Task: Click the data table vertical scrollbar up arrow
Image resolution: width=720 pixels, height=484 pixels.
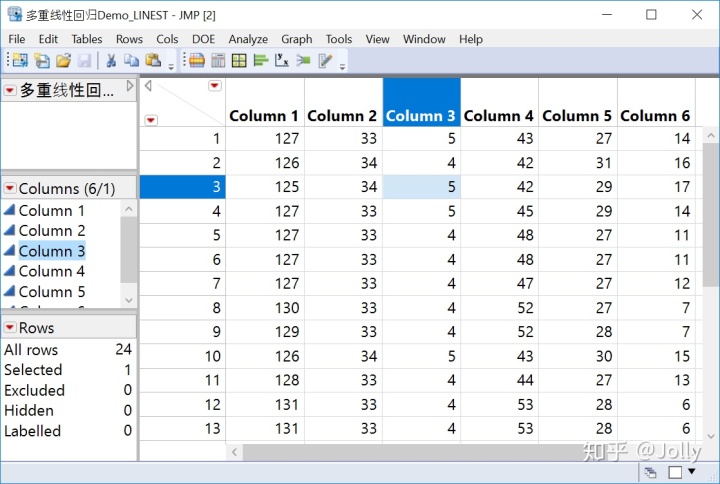Action: click(x=711, y=136)
